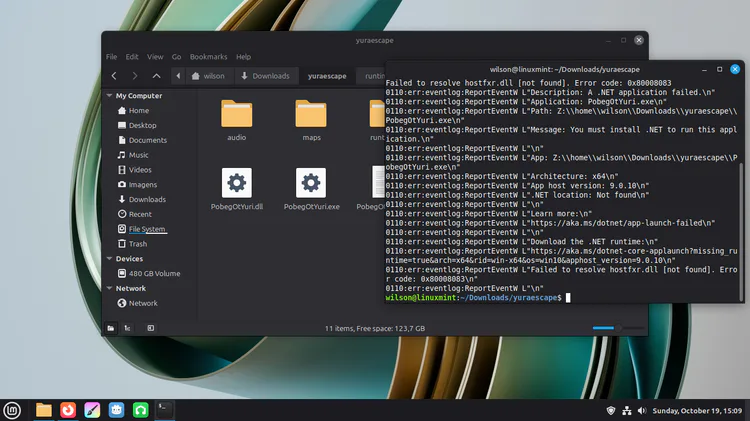Launch Files from the taskbar
The height and width of the screenshot is (421, 750).
coord(44,410)
